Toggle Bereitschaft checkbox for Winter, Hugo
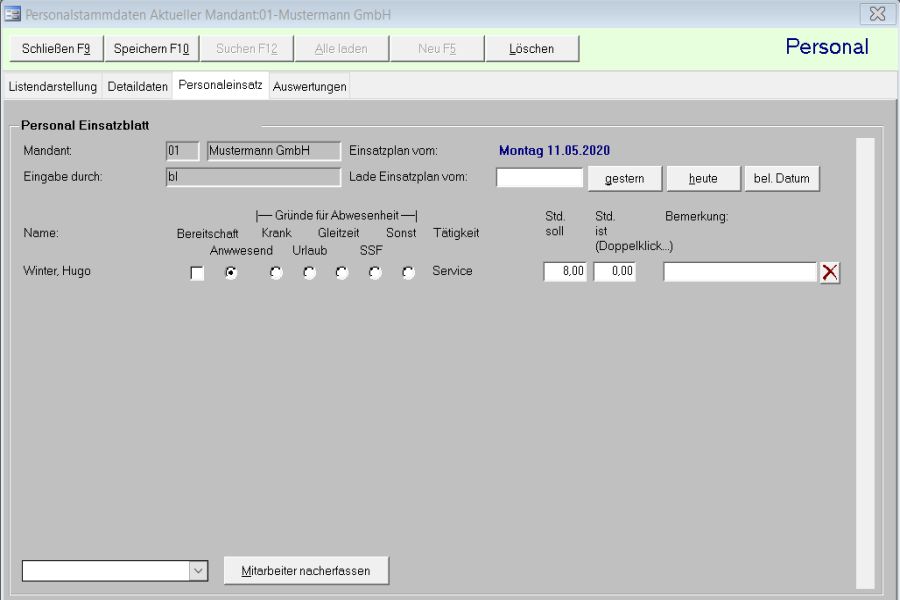This screenshot has width=900, height=600. pos(197,273)
